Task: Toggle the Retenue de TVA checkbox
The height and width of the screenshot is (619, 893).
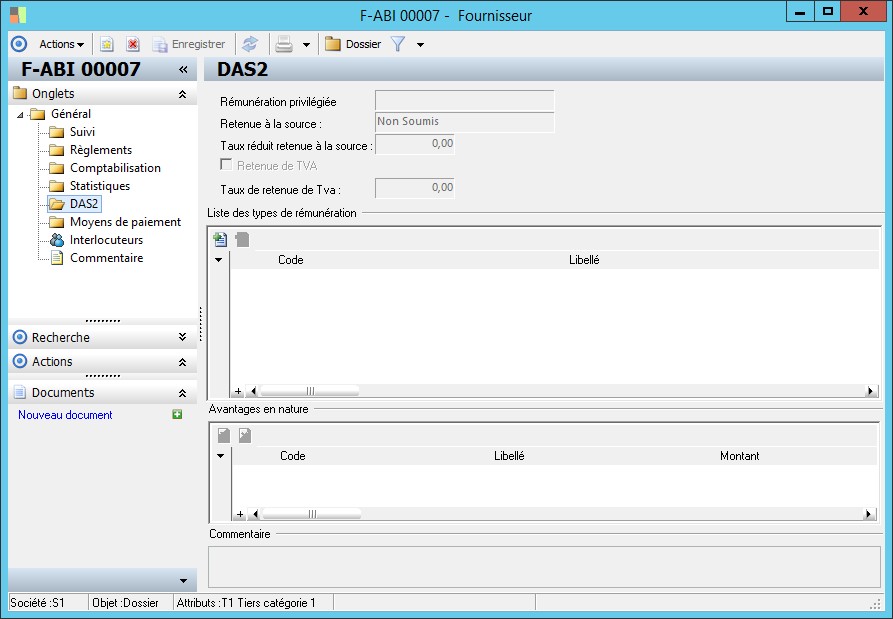Action: [226, 165]
